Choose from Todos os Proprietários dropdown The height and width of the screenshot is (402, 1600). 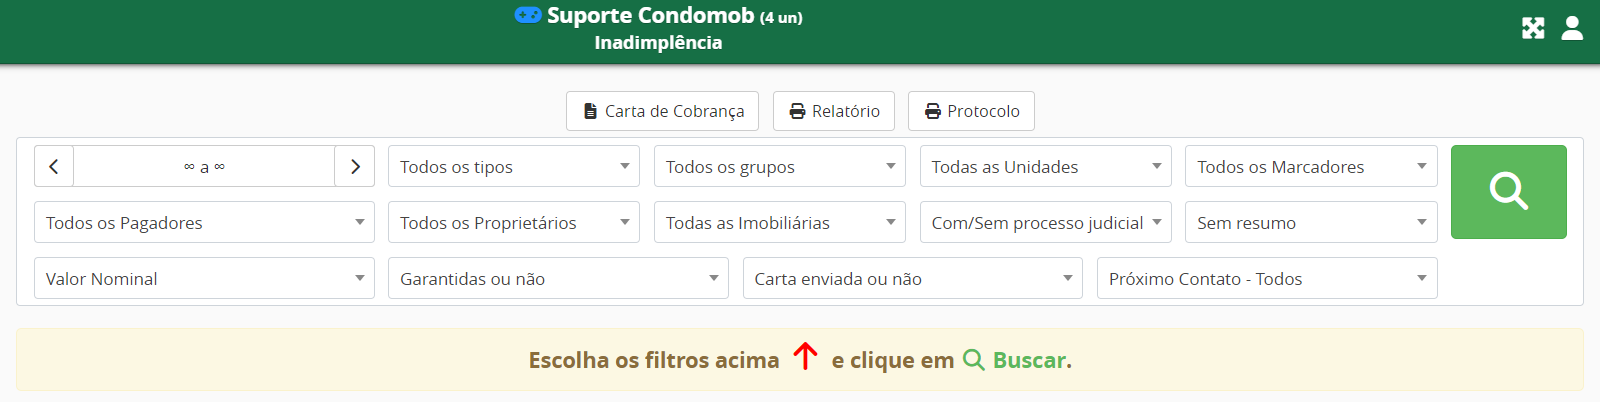[514, 223]
